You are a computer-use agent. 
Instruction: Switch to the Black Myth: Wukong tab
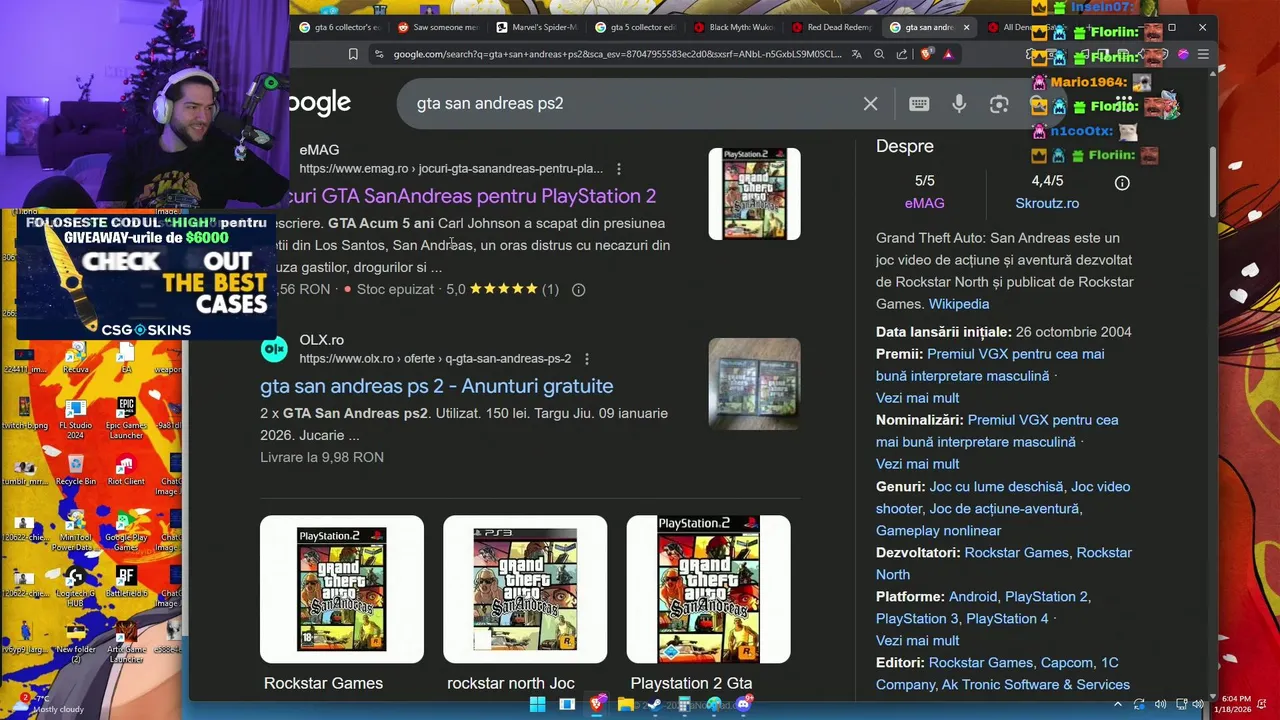[x=734, y=27]
